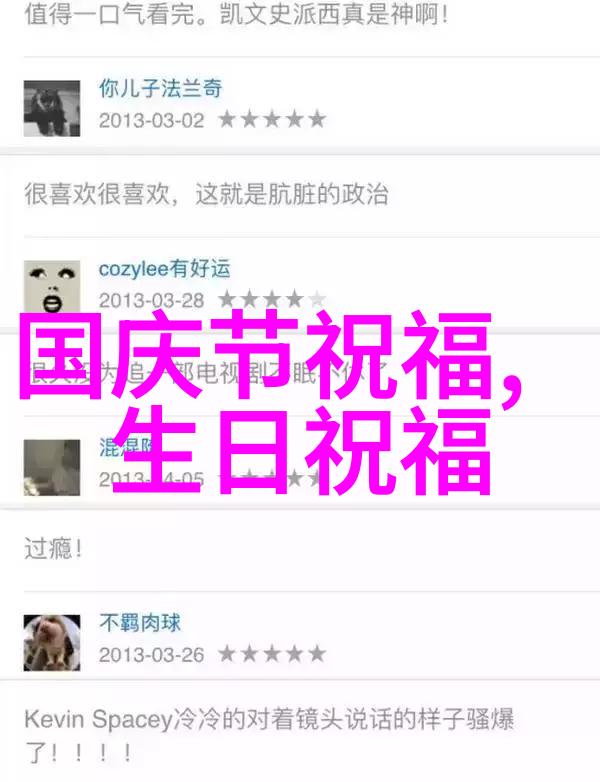Open the review text '很喜欢很喜欢,这就是肮脏的政治'
Viewport: 600px width, 782px height.
[206, 194]
